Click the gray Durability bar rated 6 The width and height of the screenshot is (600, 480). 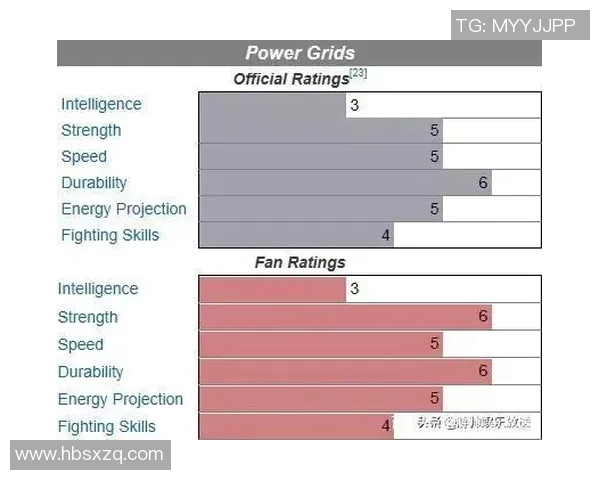coord(345,183)
